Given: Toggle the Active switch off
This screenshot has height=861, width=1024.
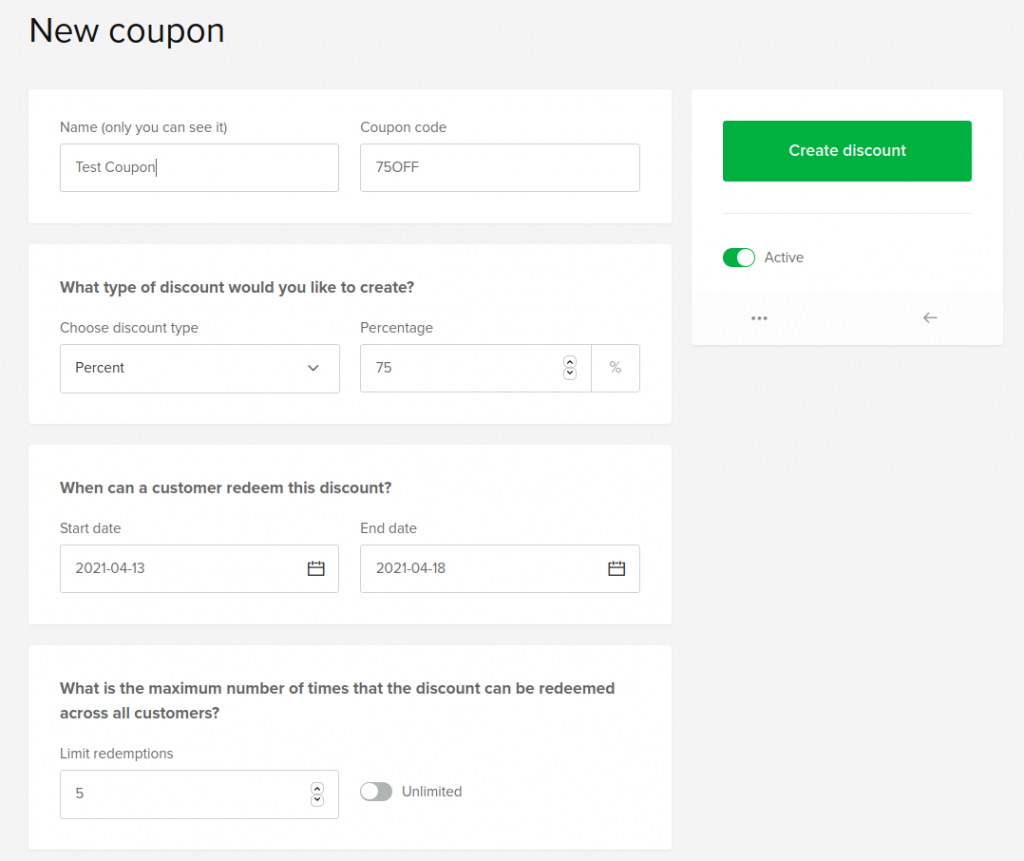Looking at the screenshot, I should 739,258.
